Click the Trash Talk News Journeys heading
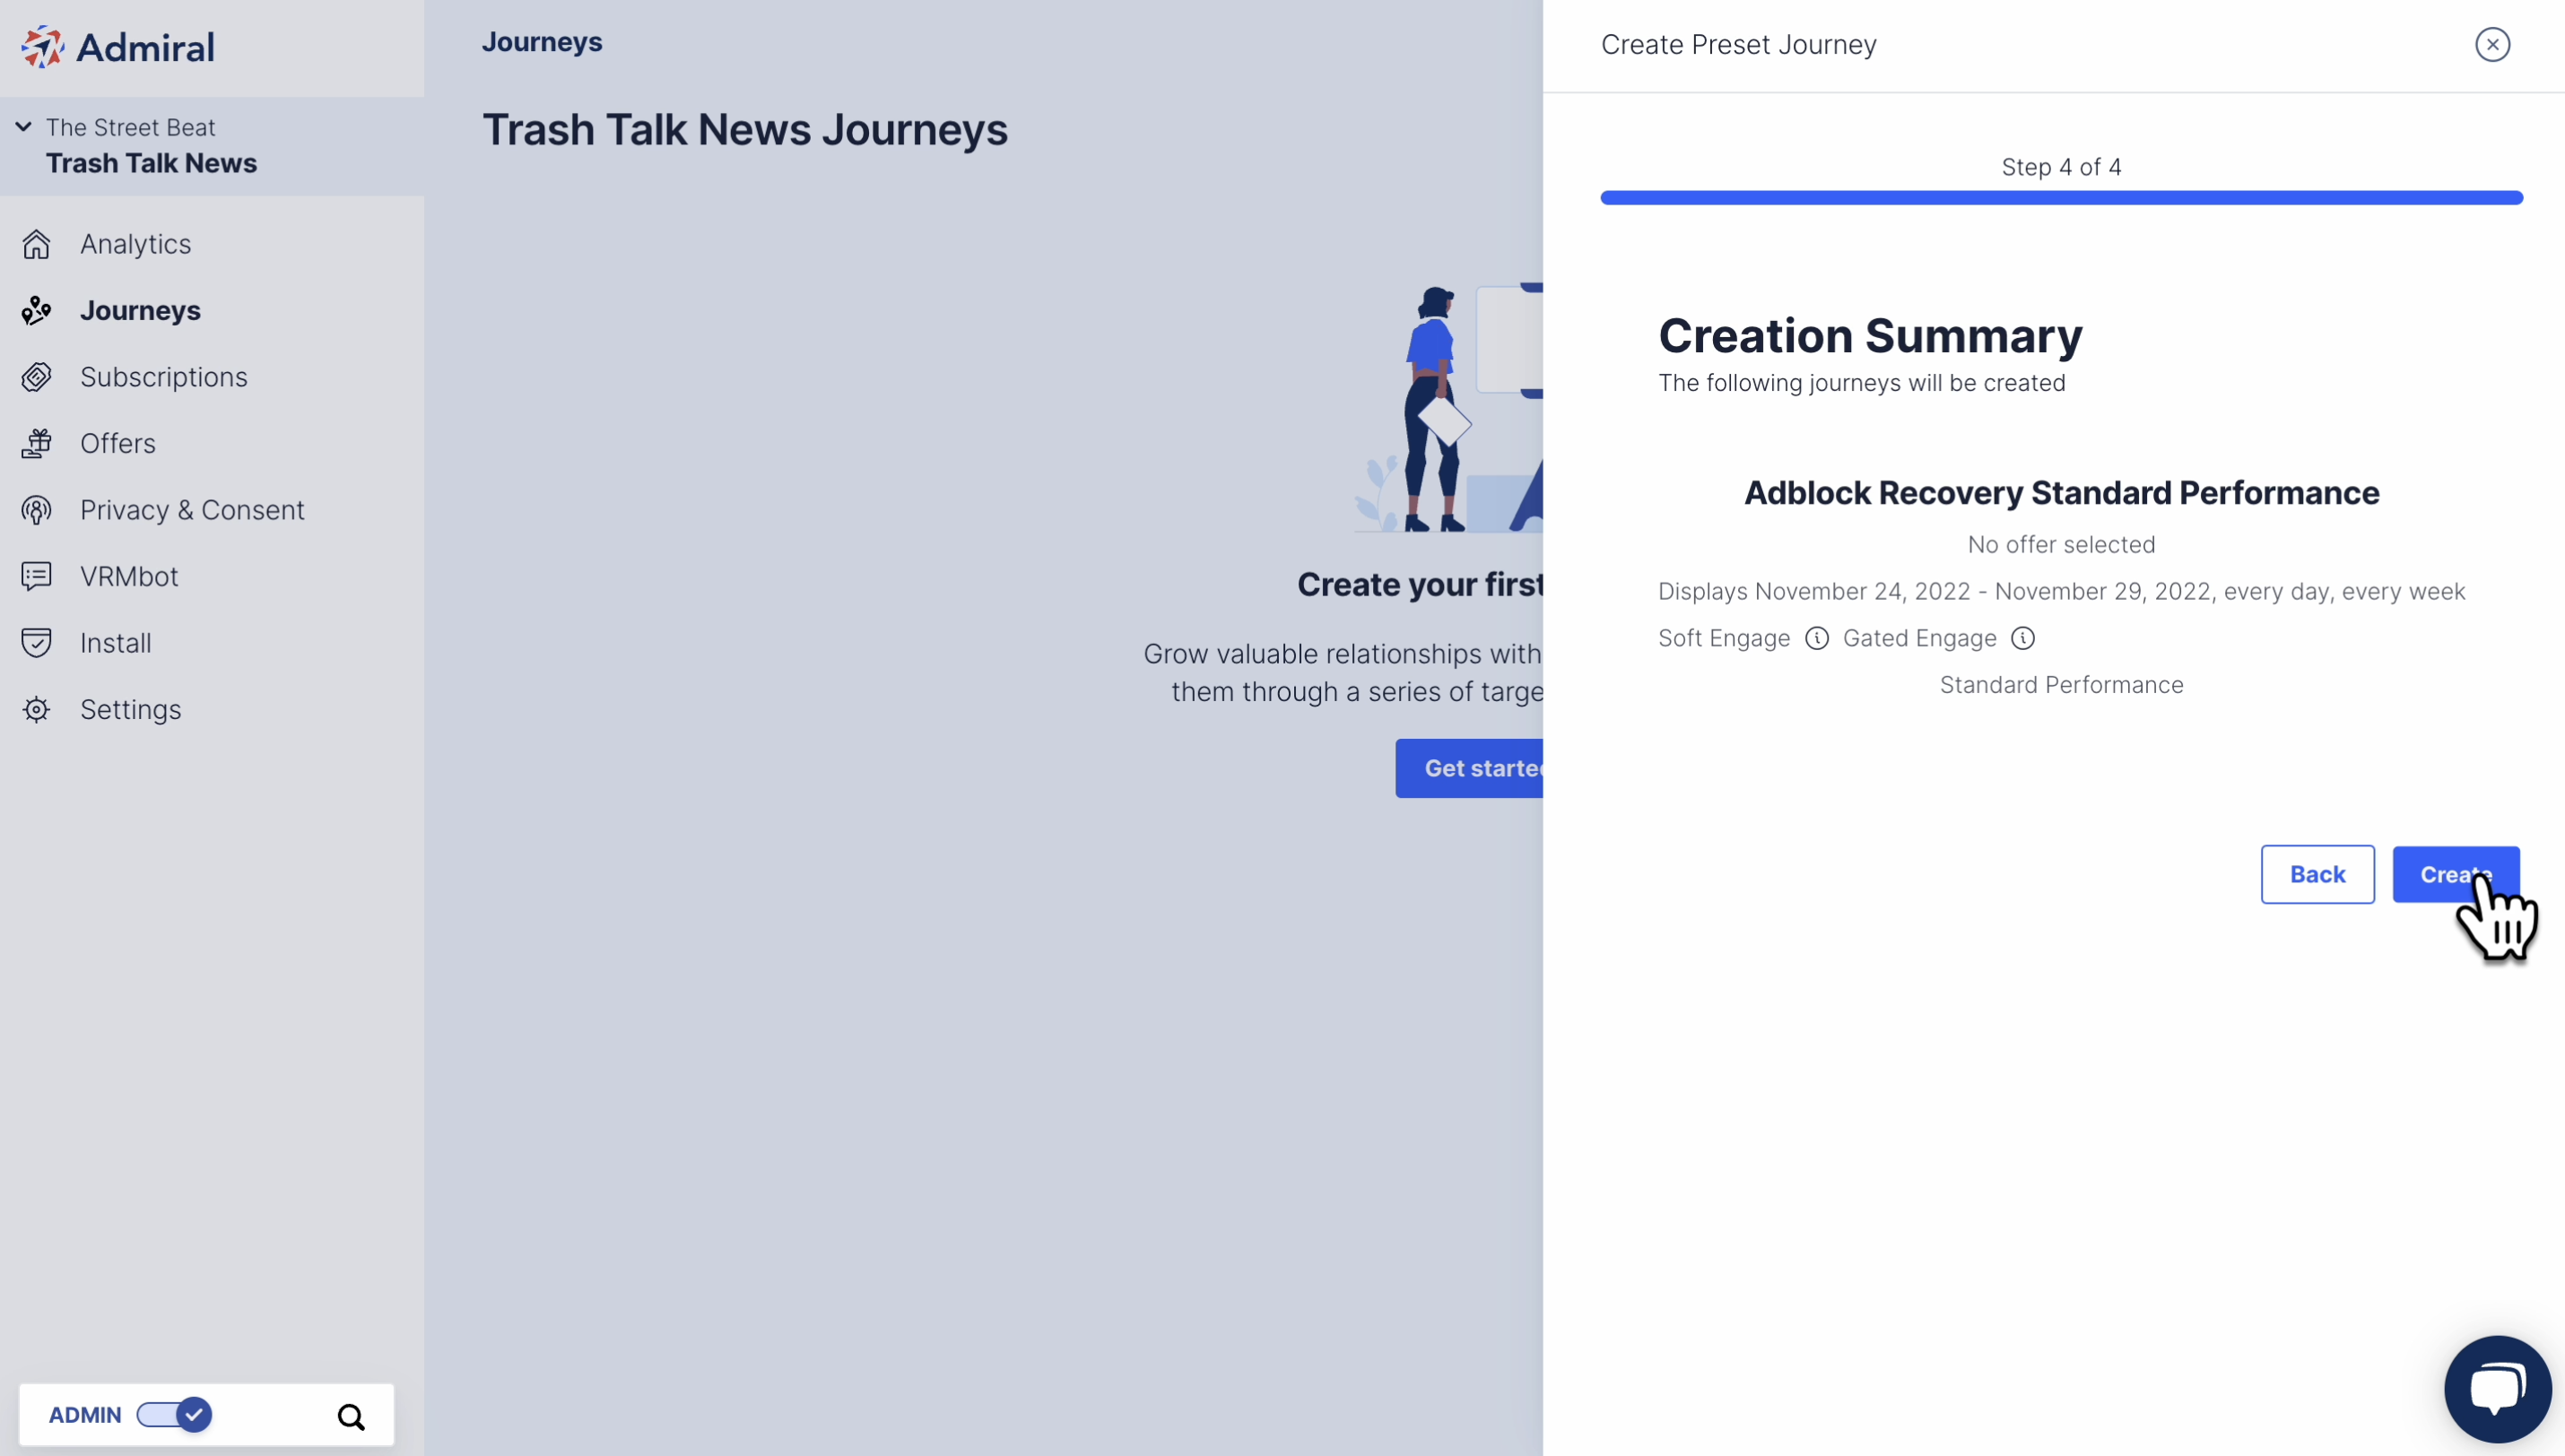This screenshot has height=1456, width=2565. pos(745,130)
